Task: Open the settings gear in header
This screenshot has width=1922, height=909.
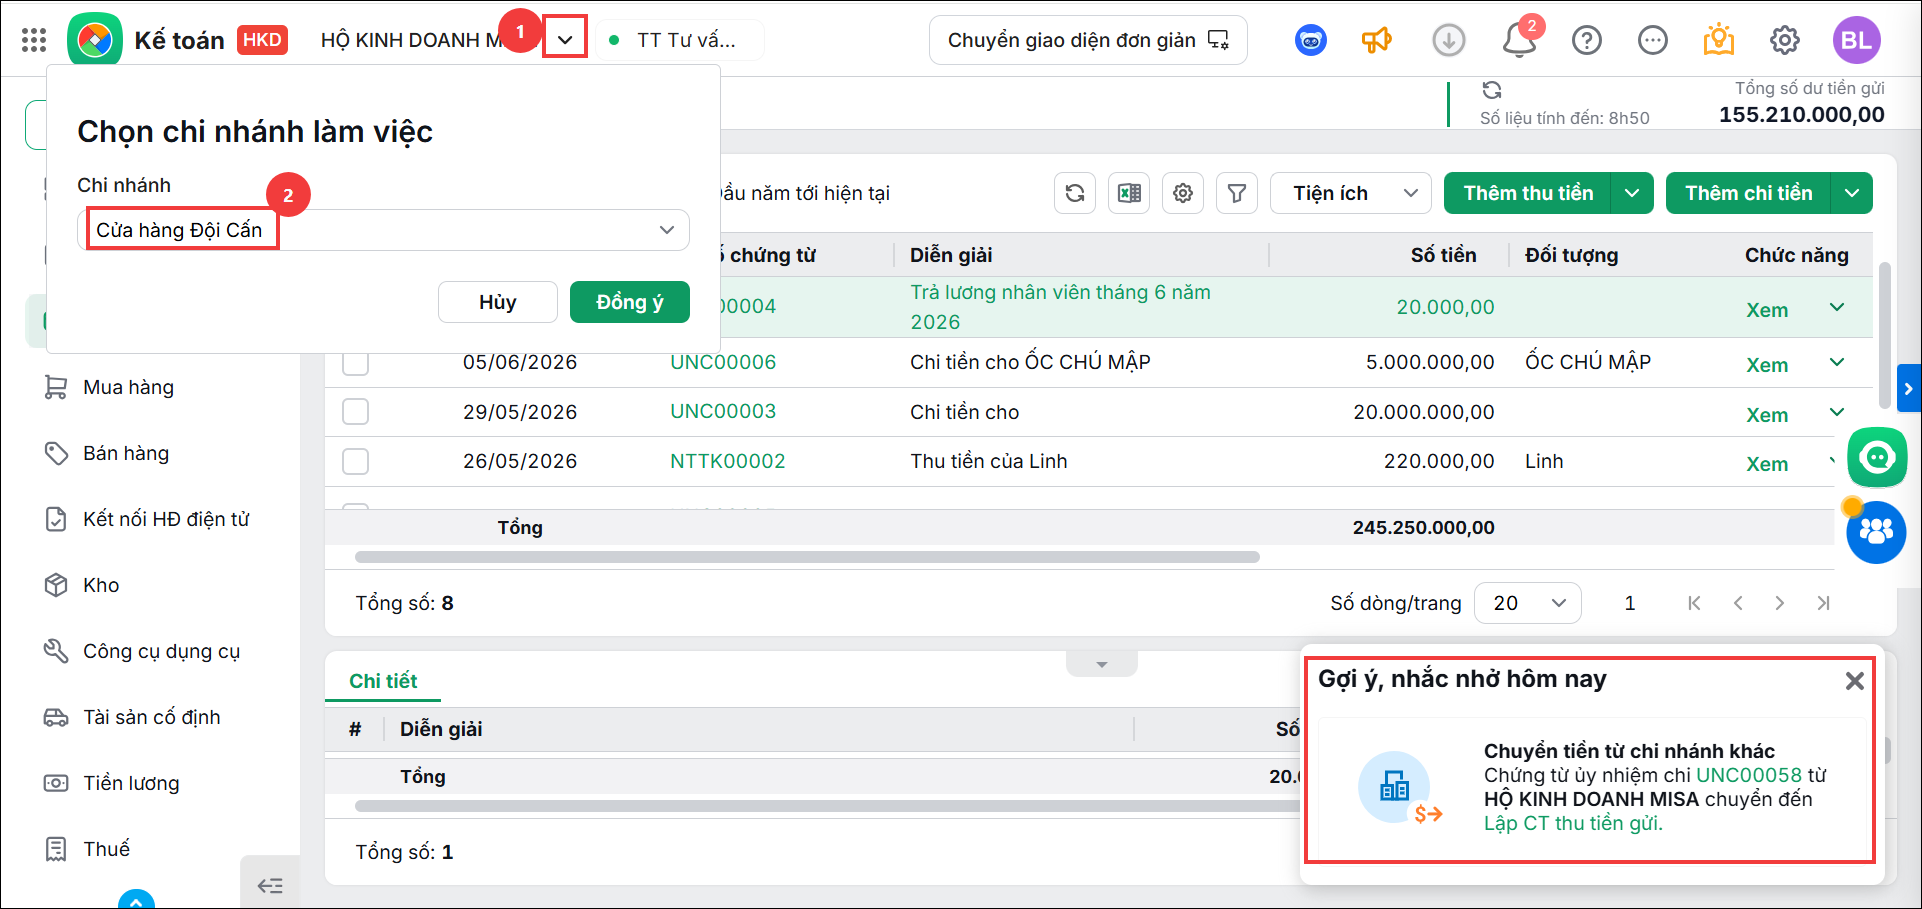Action: click(1785, 40)
